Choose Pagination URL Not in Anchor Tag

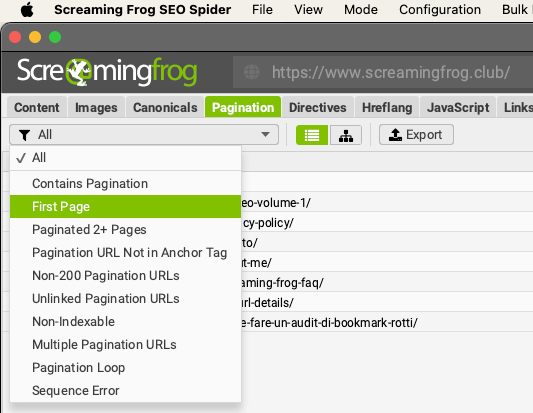point(125,253)
